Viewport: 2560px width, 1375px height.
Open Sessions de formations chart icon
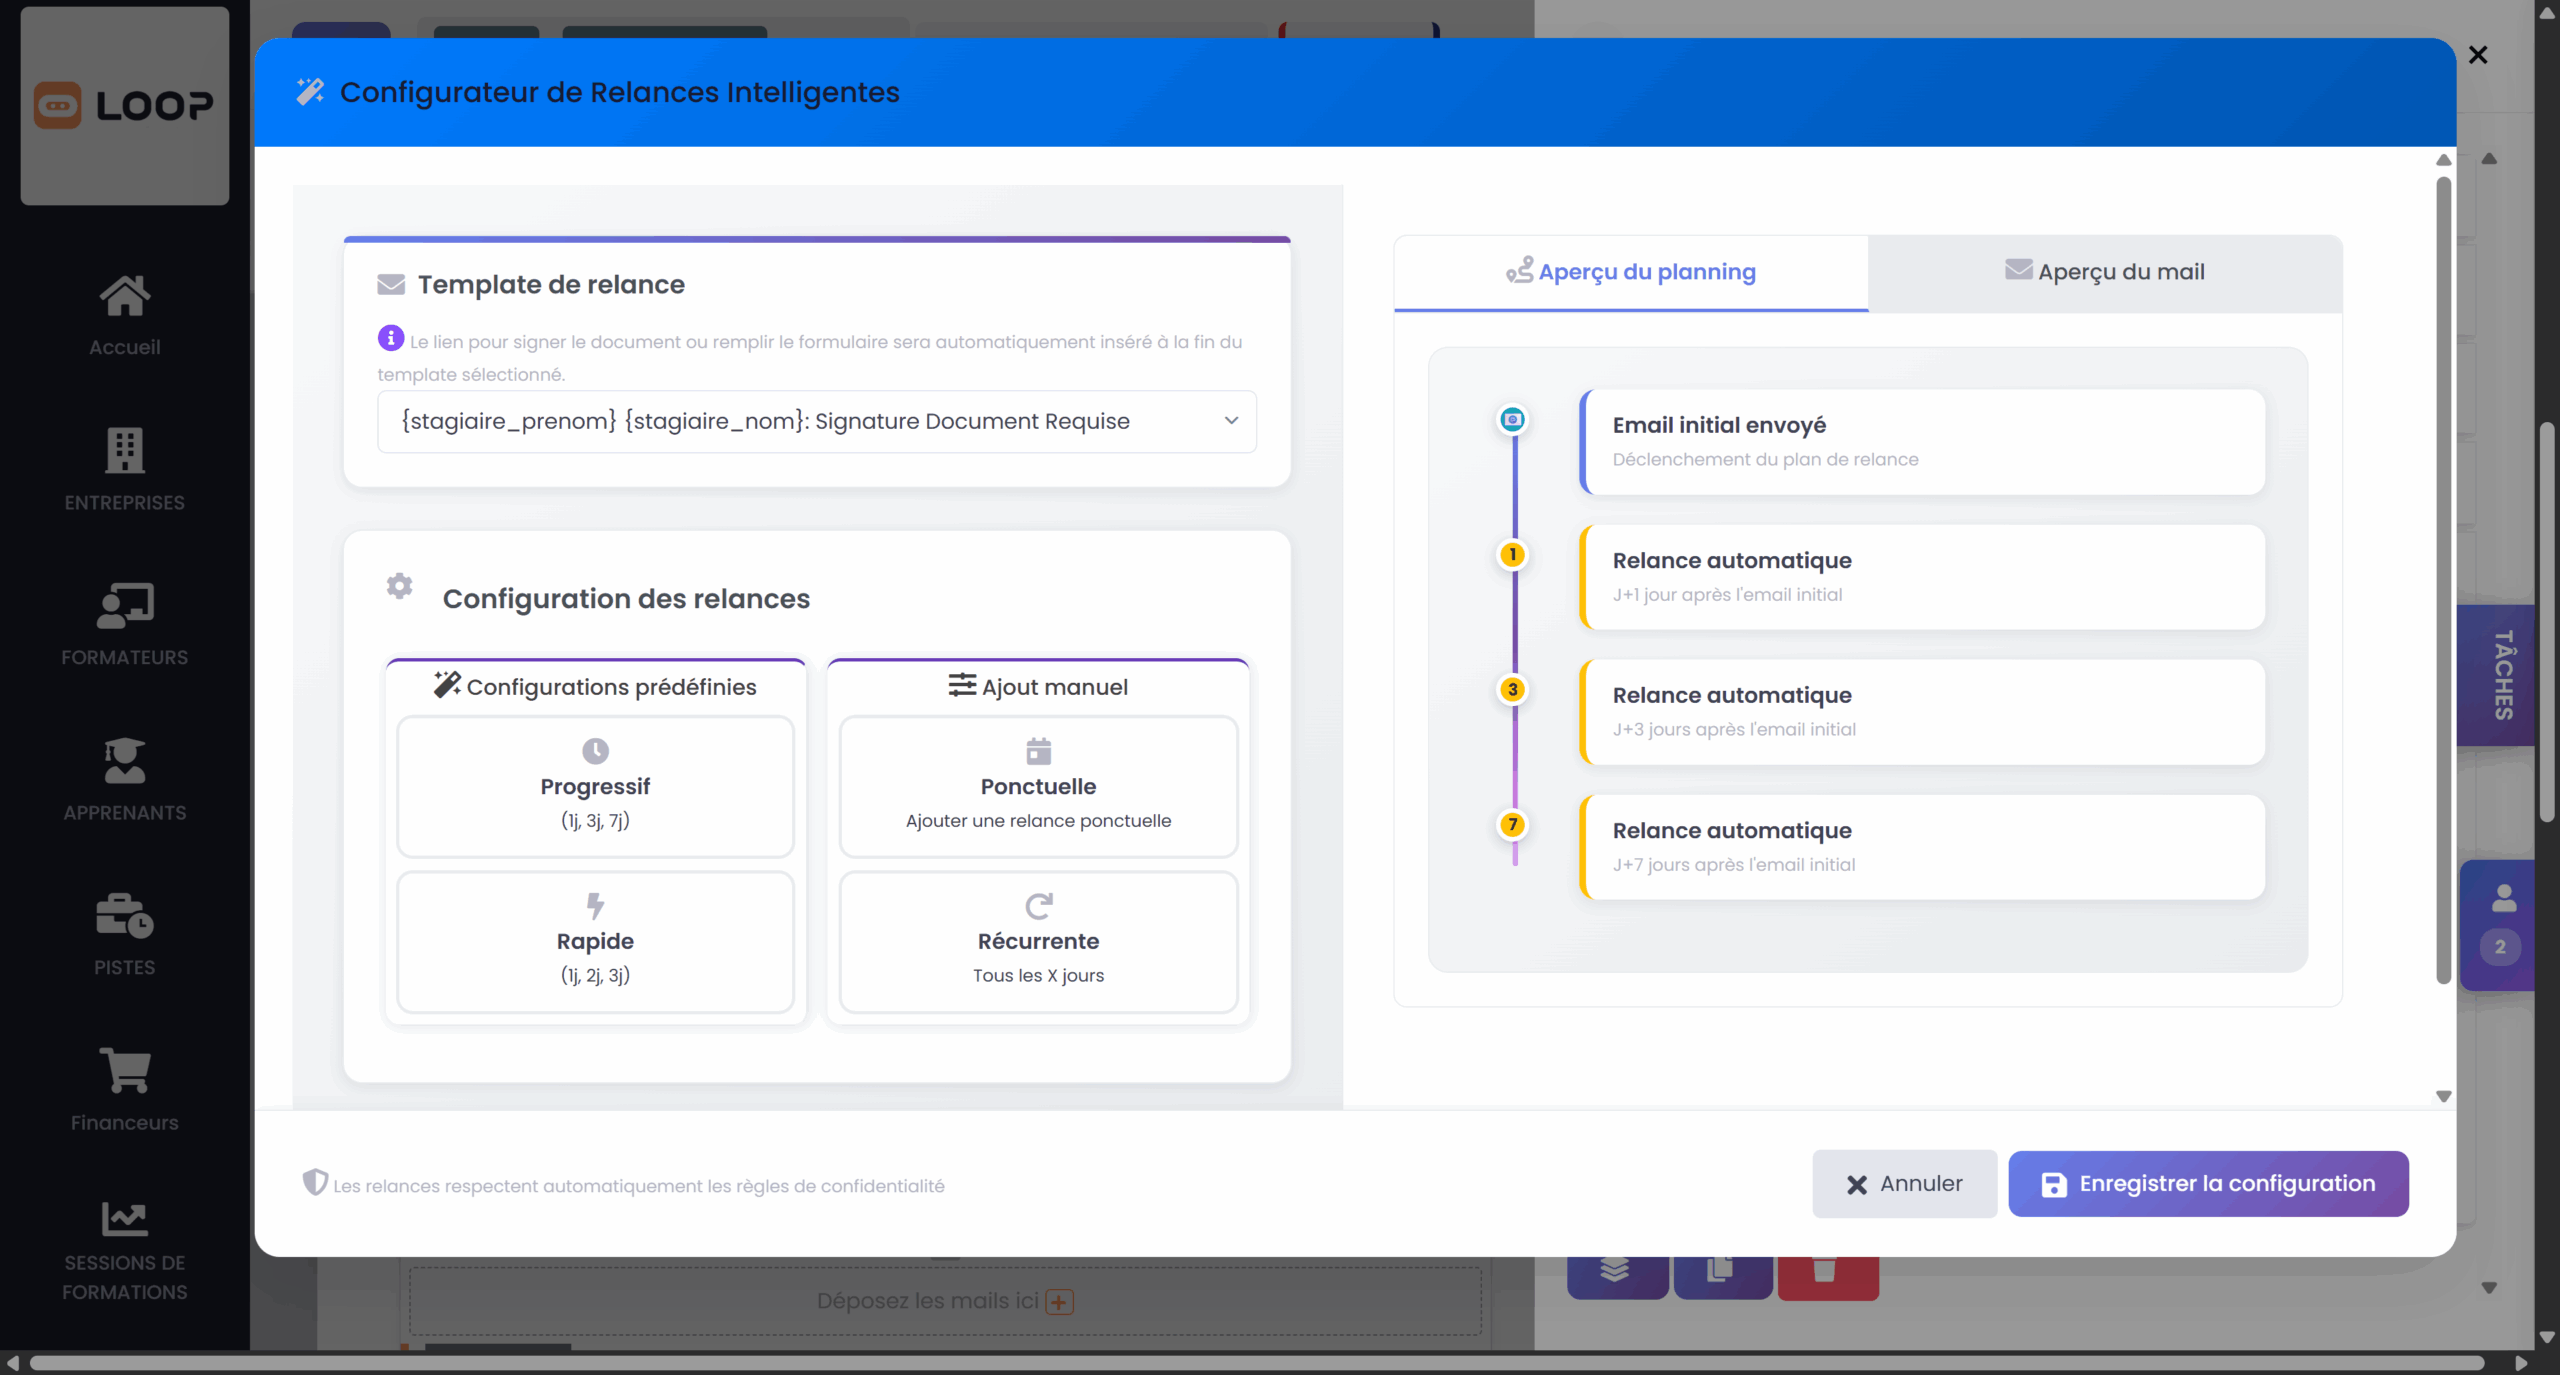tap(124, 1218)
